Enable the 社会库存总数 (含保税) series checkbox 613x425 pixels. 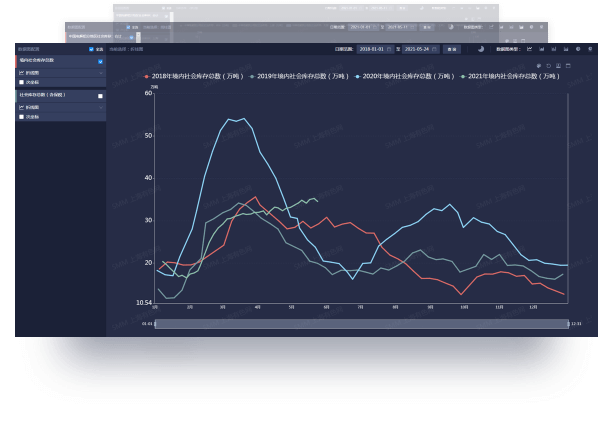(x=100, y=95)
